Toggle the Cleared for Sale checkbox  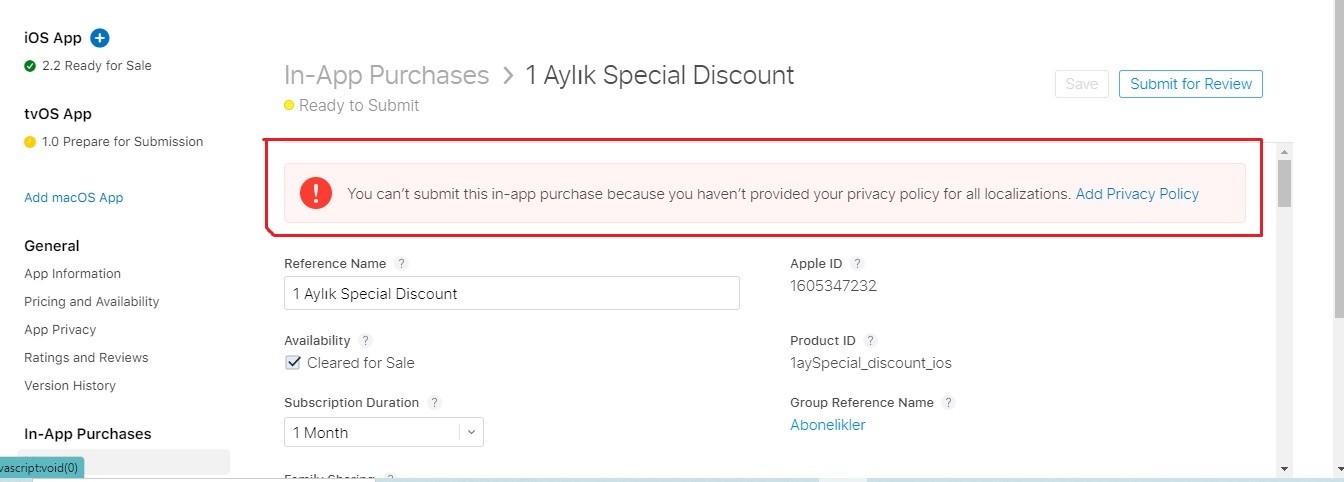pyautogui.click(x=293, y=363)
